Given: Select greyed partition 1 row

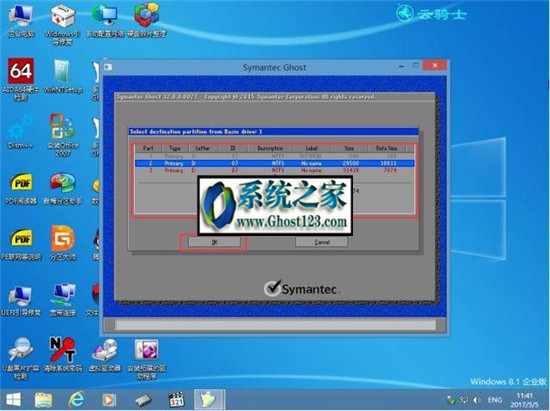Looking at the screenshot, I should pos(274,156).
